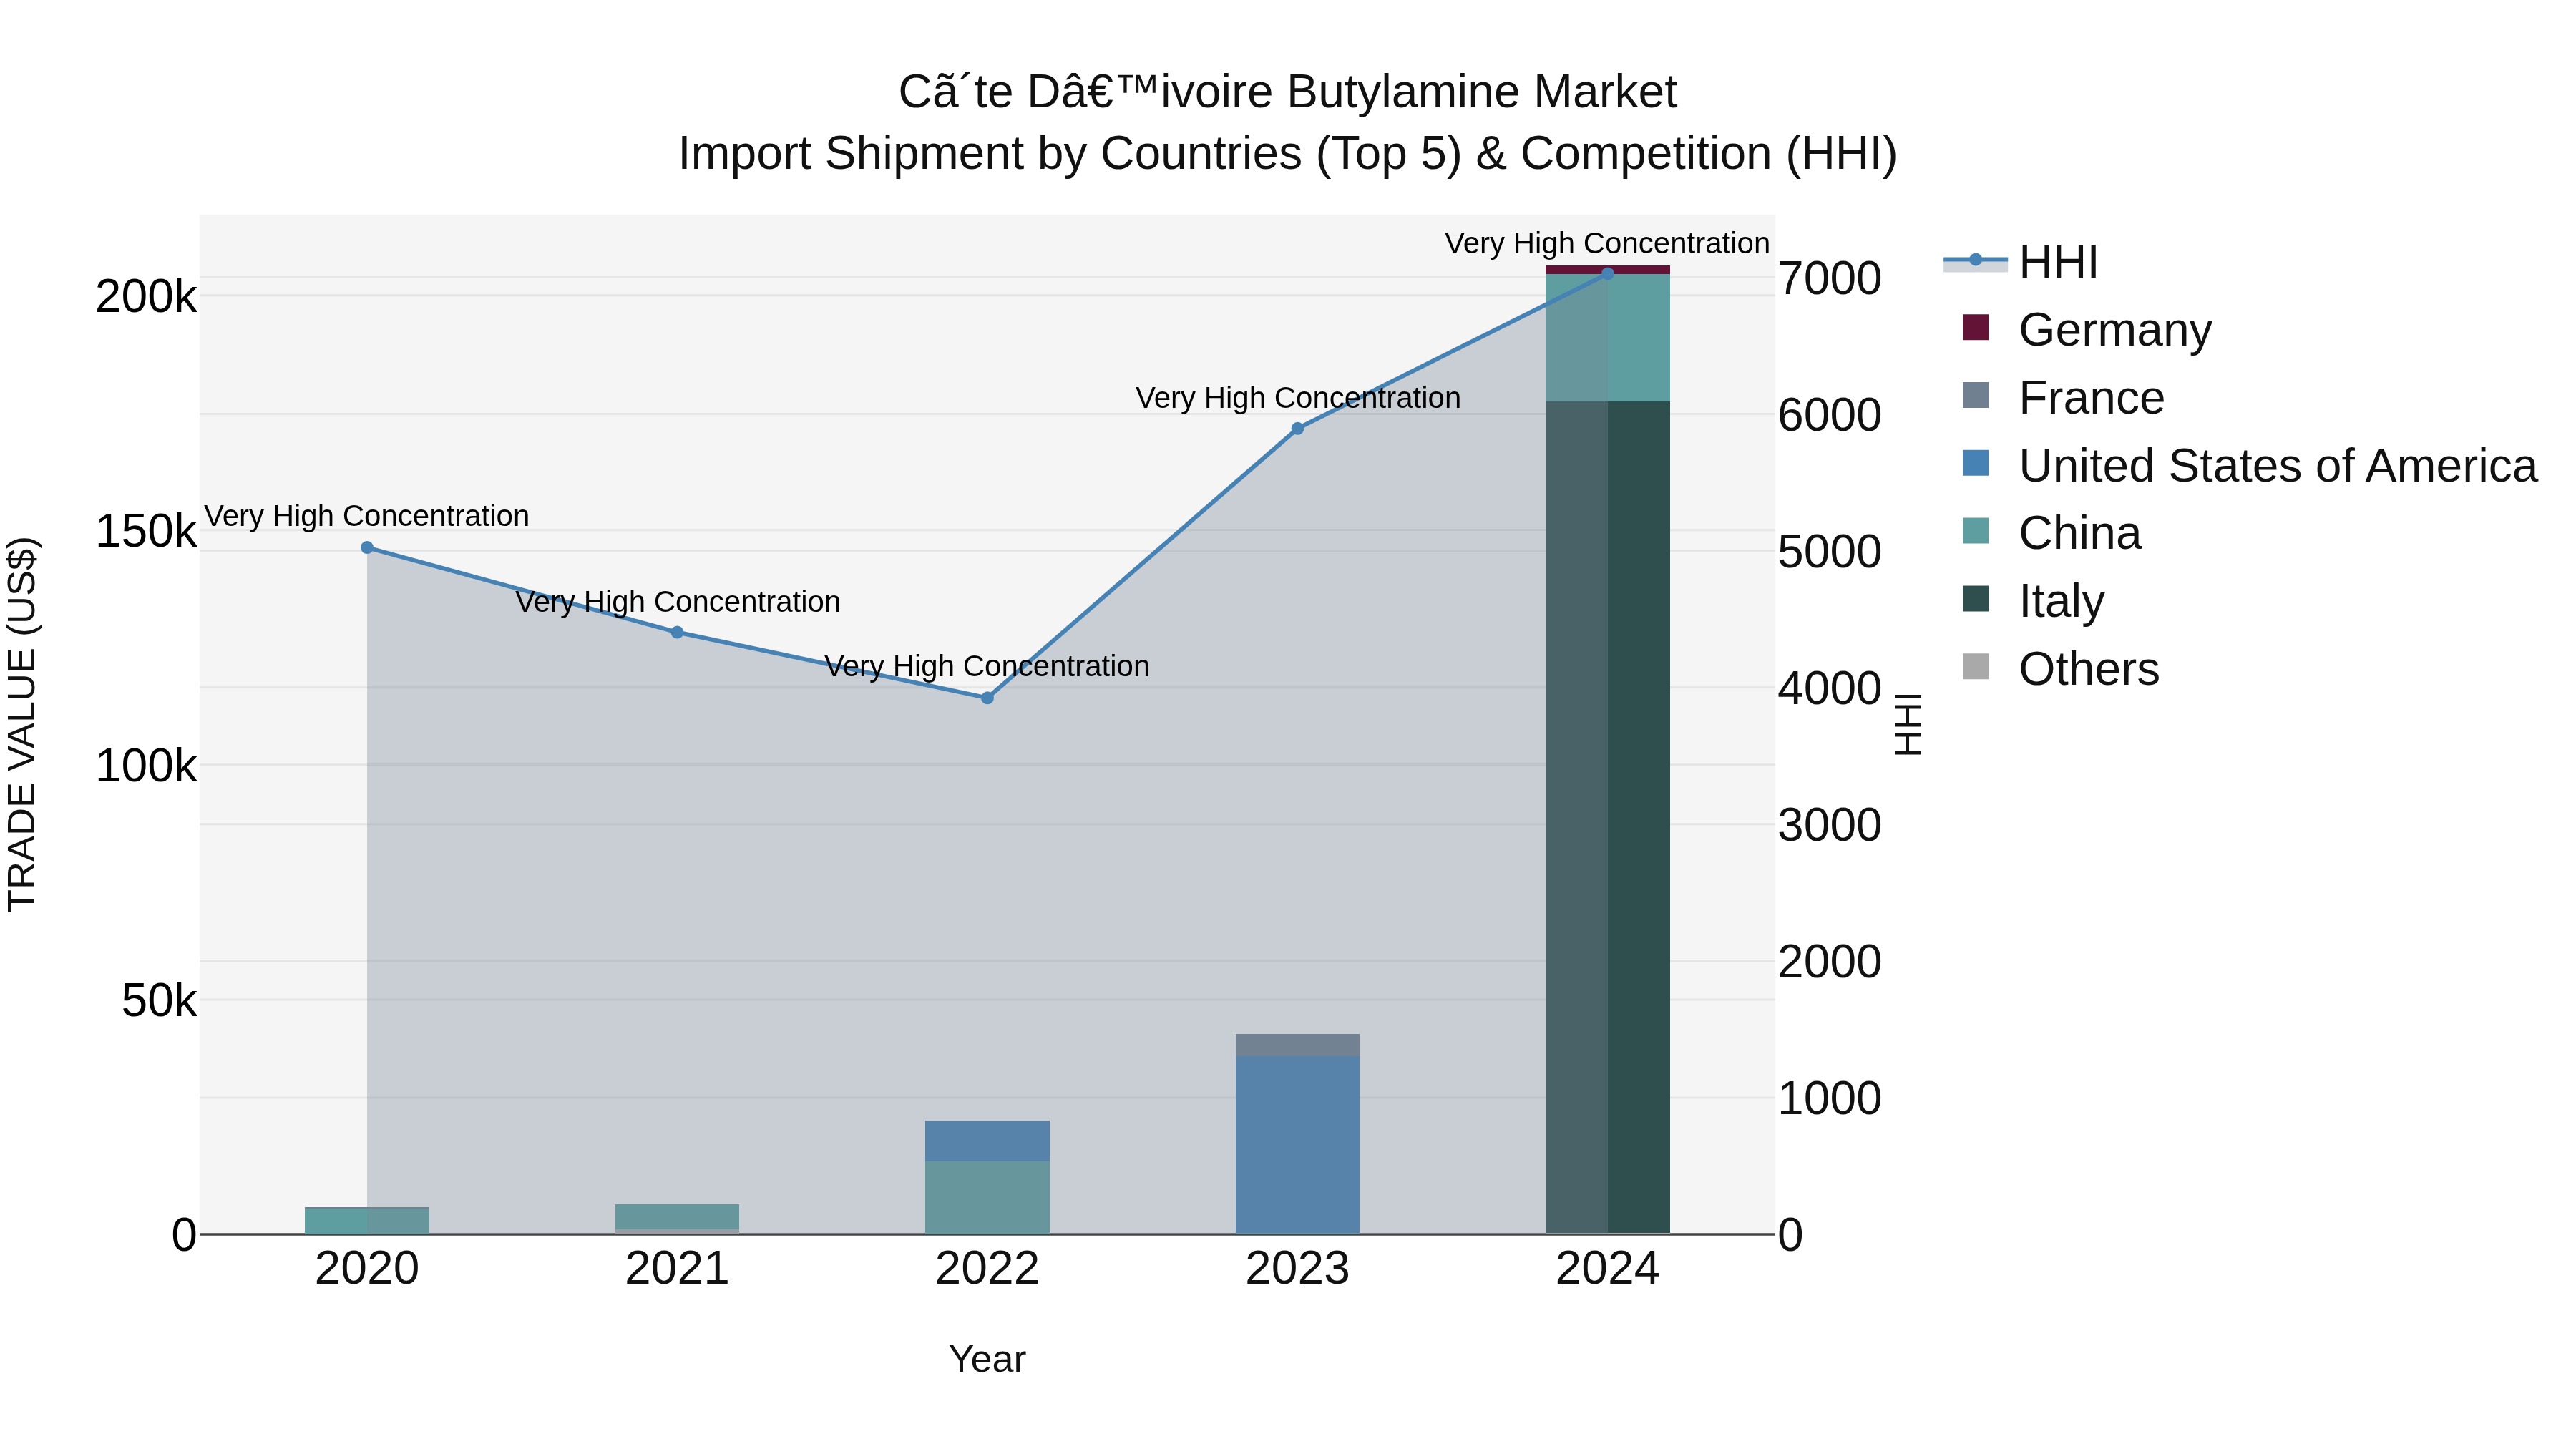Click the Others gray legend swatch

tap(1975, 666)
